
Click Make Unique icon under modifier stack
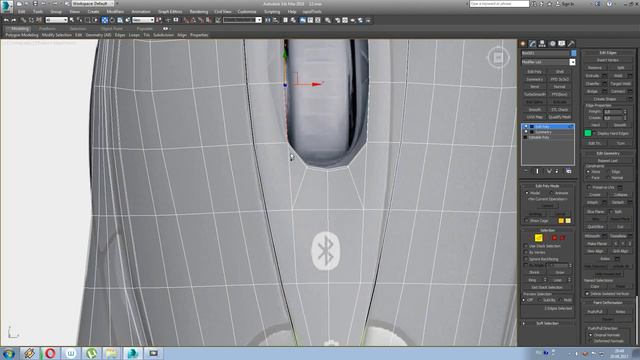point(549,171)
